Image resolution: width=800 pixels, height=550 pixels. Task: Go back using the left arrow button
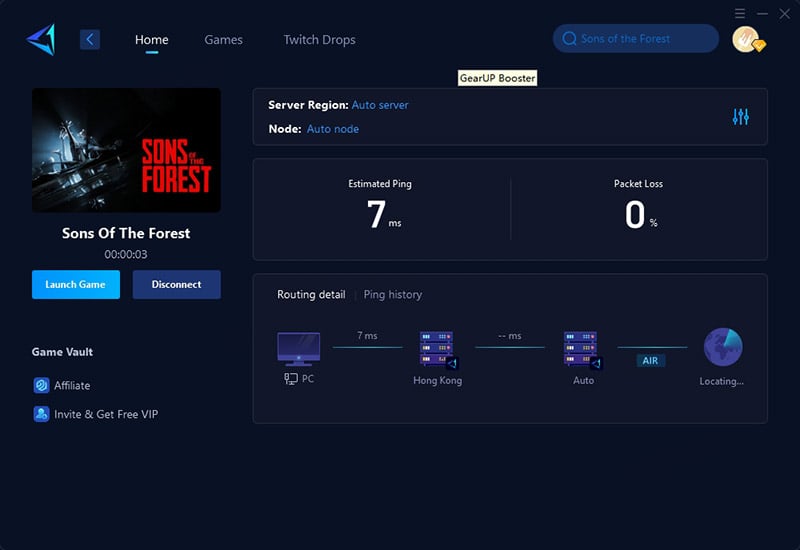90,39
